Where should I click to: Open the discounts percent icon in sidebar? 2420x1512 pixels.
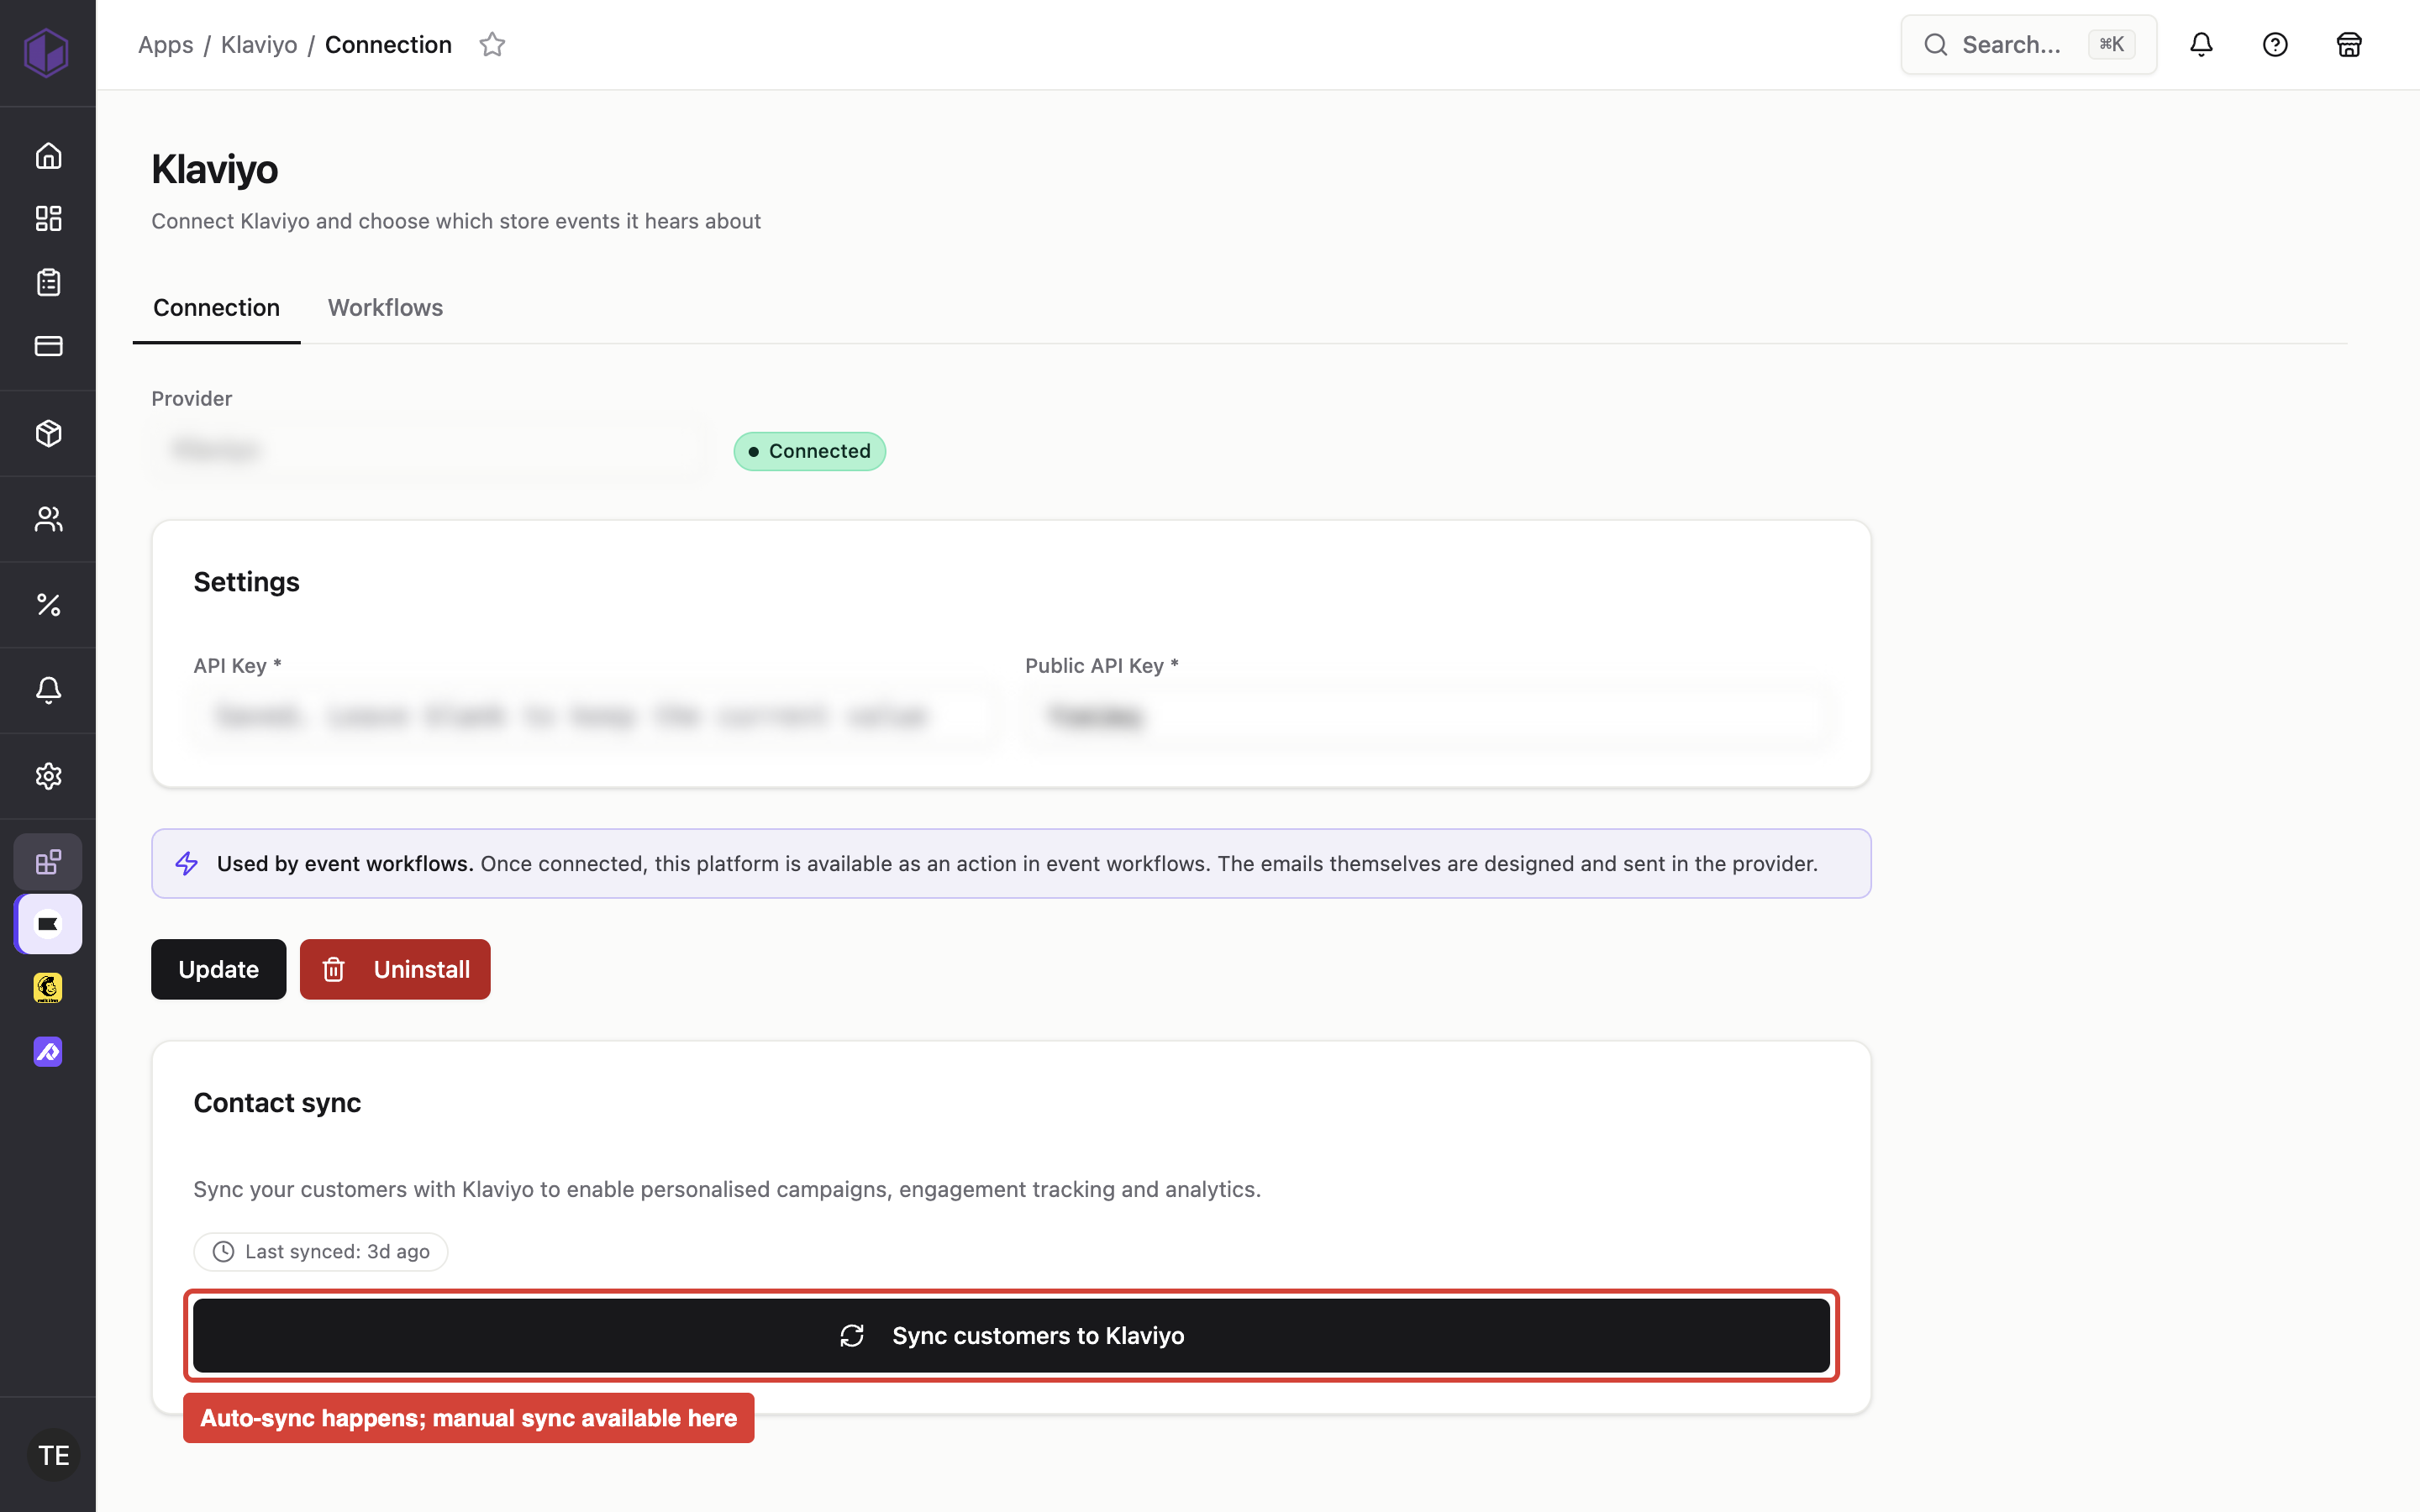(48, 604)
